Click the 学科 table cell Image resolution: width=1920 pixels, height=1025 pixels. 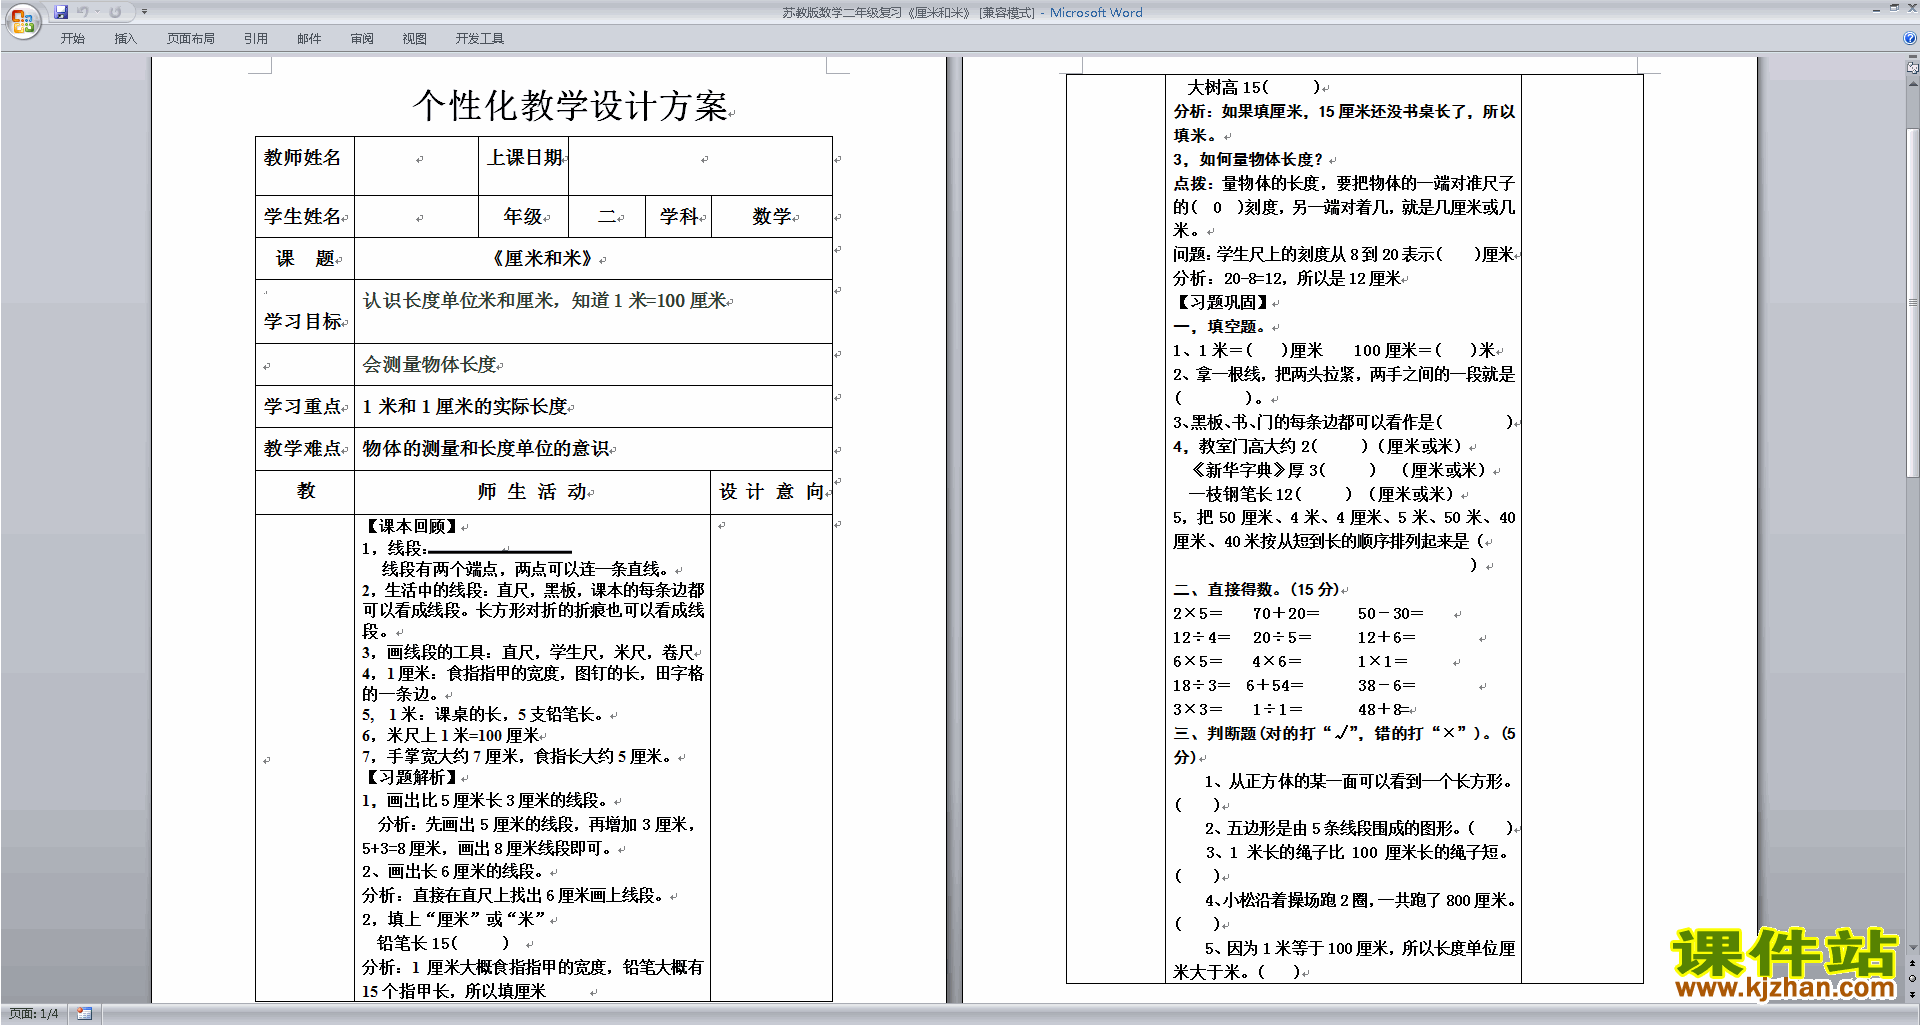pos(680,216)
